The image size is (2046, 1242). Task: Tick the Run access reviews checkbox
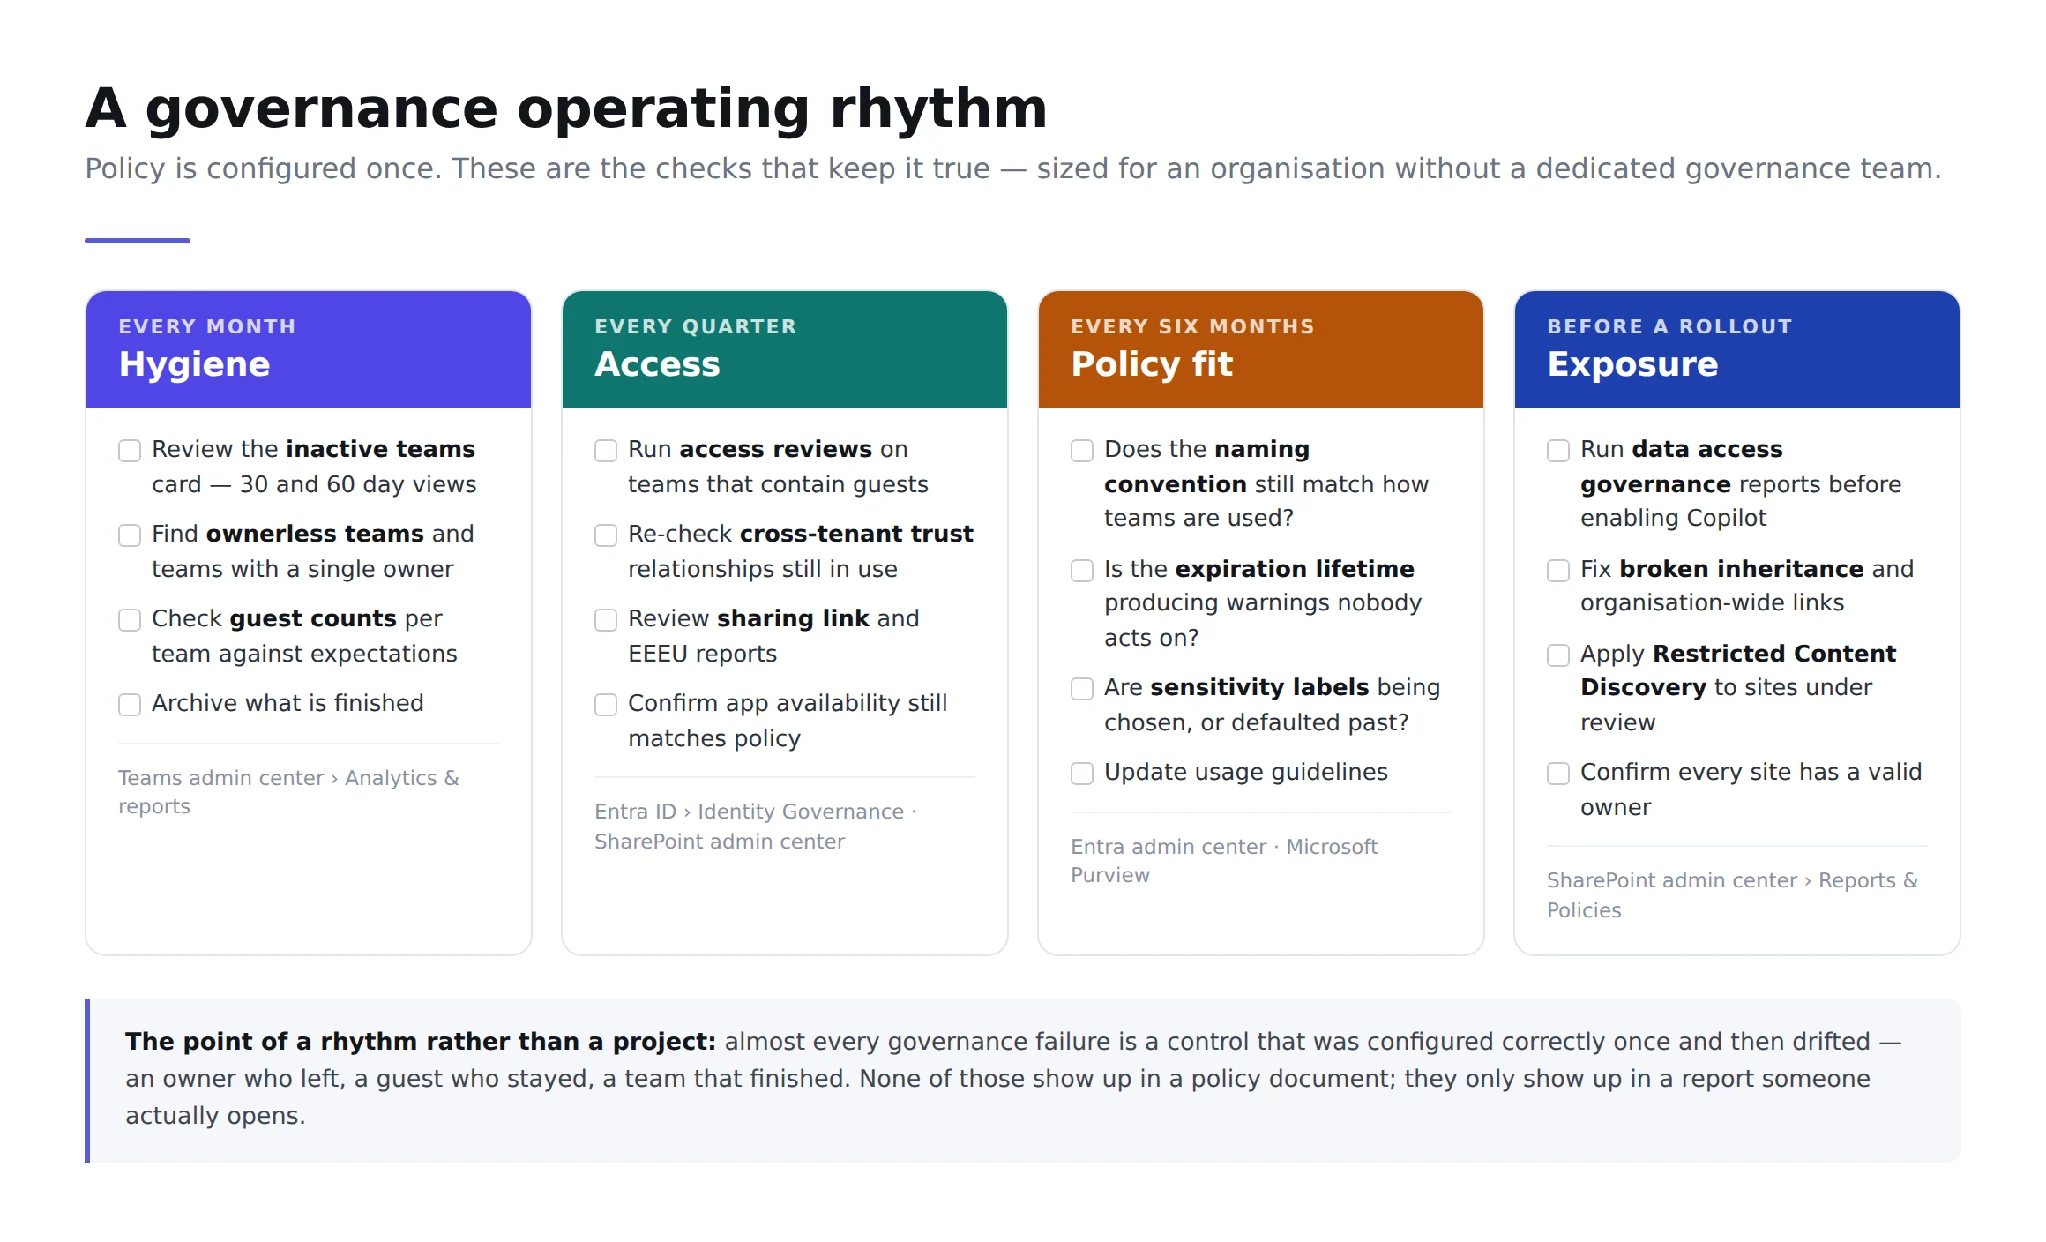[x=605, y=451]
